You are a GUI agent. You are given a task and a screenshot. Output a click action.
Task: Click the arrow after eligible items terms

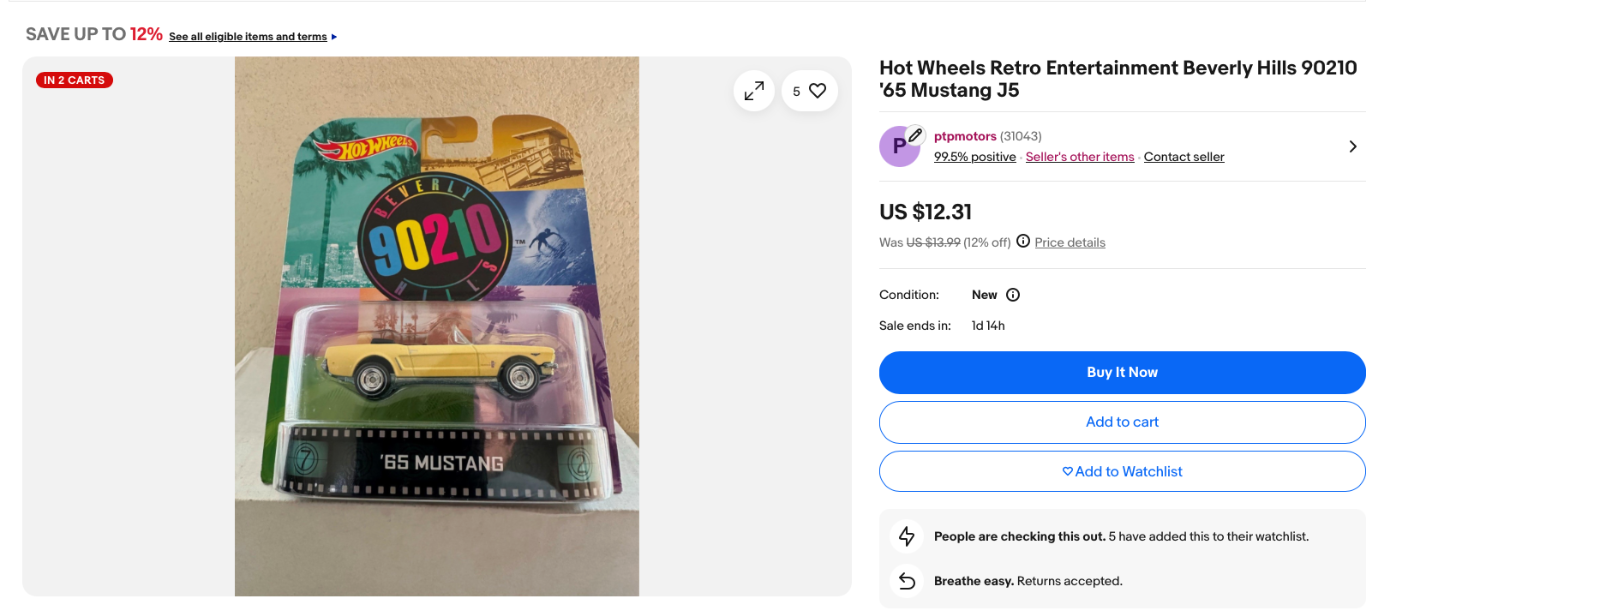[334, 37]
